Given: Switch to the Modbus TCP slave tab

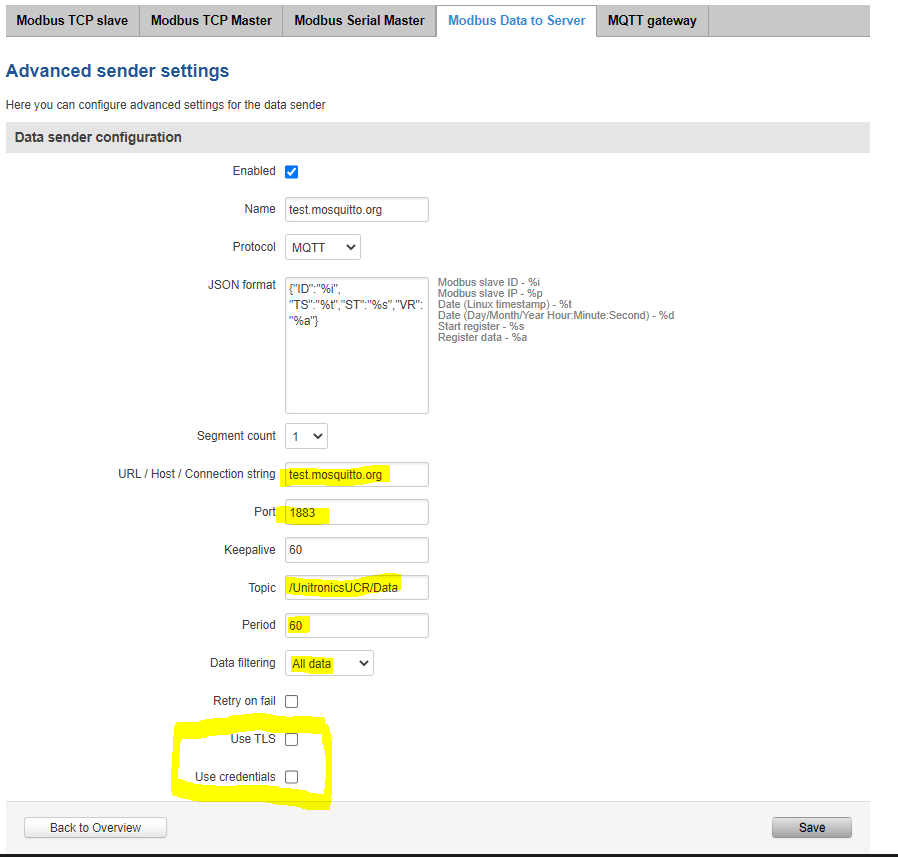Looking at the screenshot, I should point(72,21).
